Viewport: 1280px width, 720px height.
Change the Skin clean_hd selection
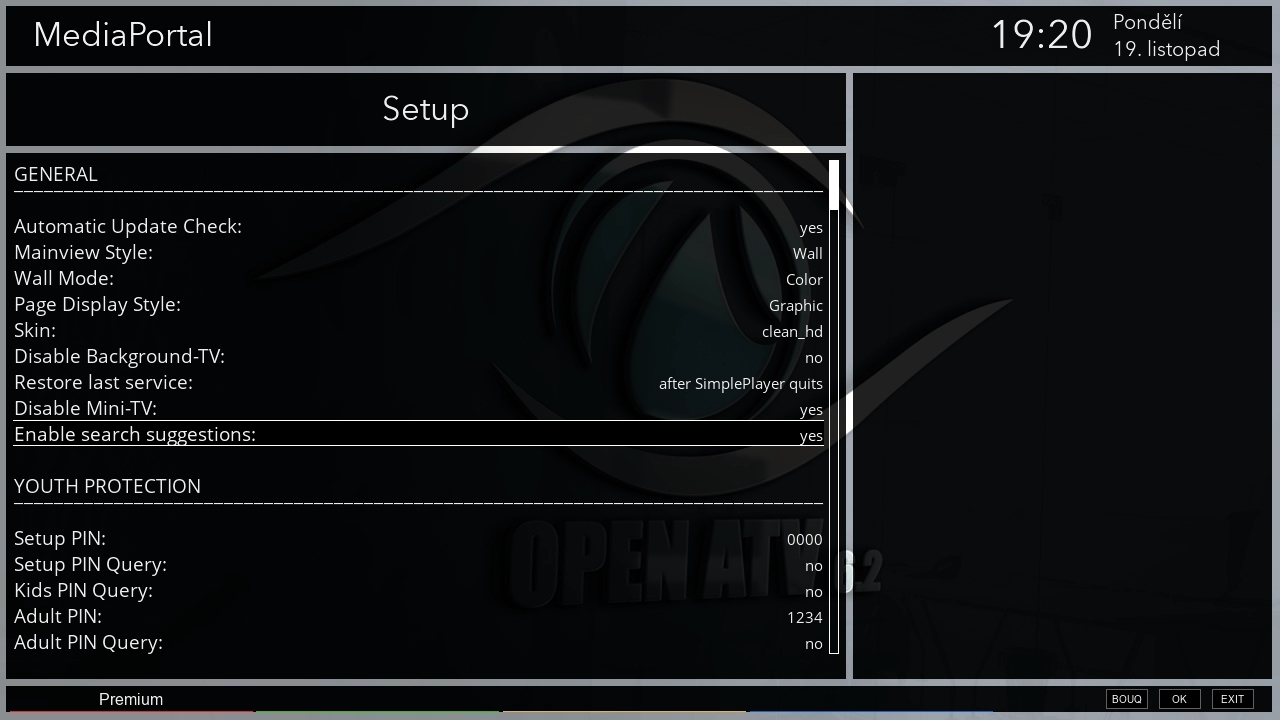point(792,331)
